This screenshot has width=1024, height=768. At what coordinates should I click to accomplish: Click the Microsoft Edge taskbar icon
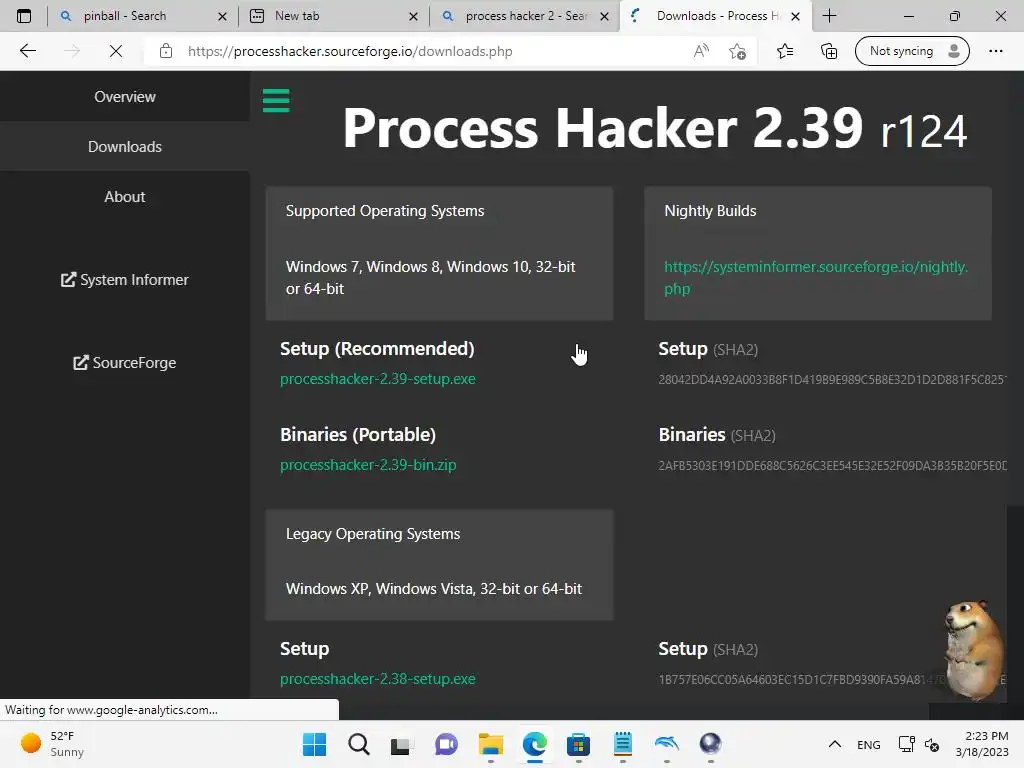[x=534, y=744]
